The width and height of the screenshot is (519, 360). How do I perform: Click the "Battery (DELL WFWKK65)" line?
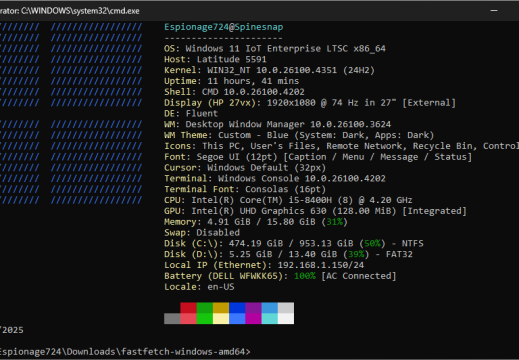(x=280, y=276)
